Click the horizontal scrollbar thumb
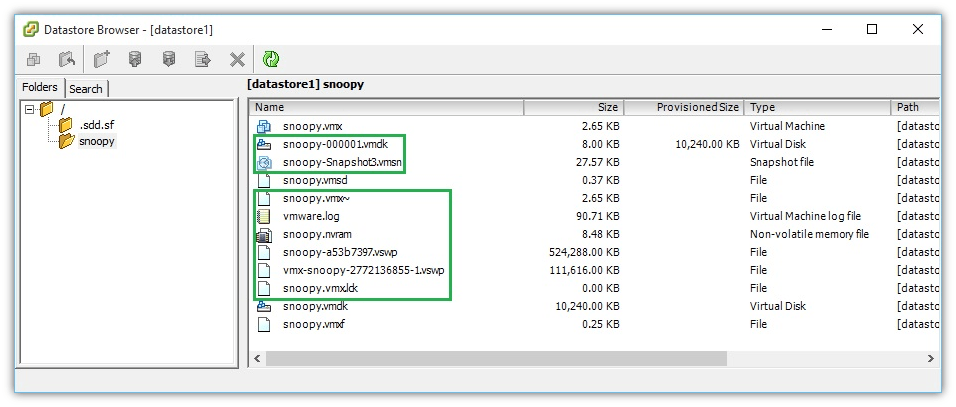The height and width of the screenshot is (407, 956). pyautogui.click(x=496, y=359)
